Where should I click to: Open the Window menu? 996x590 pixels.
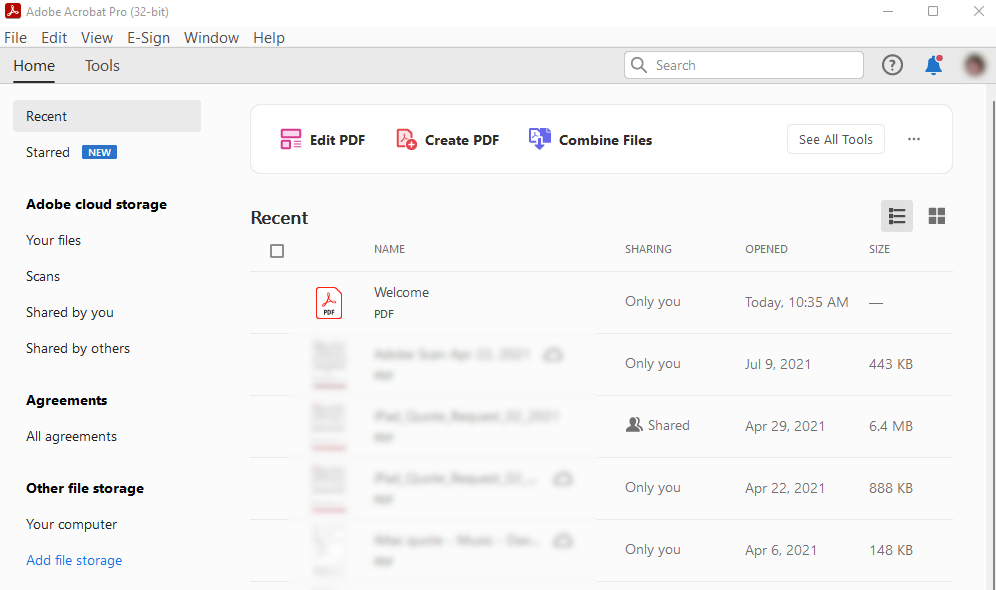pos(211,38)
